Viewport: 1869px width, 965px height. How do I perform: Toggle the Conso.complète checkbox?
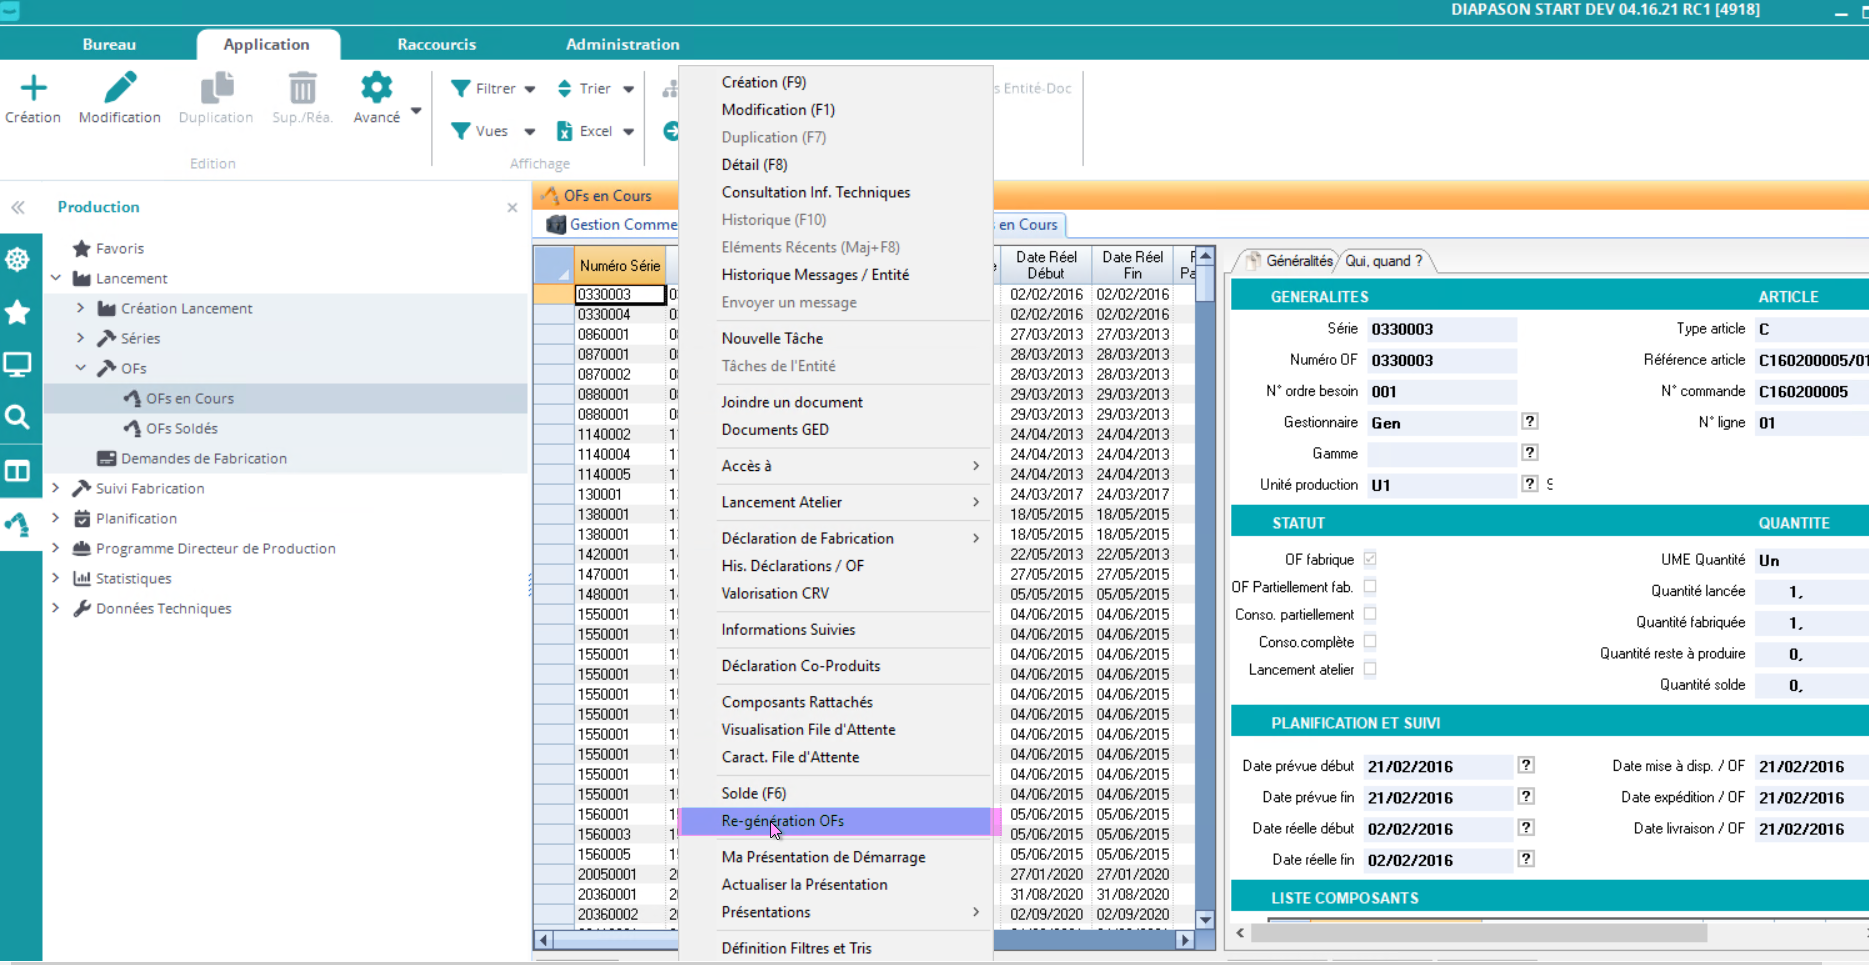tap(1370, 642)
